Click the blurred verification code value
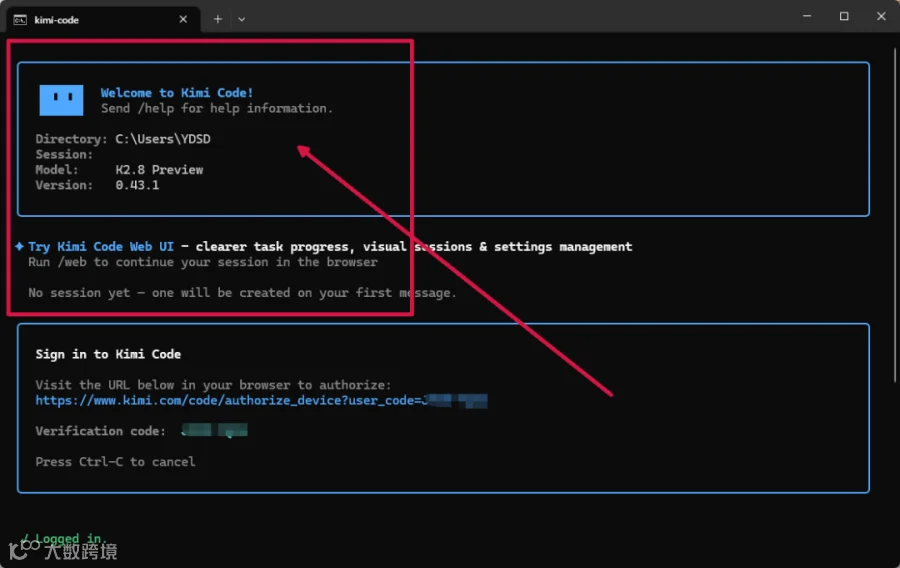Screen dimensions: 900x568 point(214,430)
